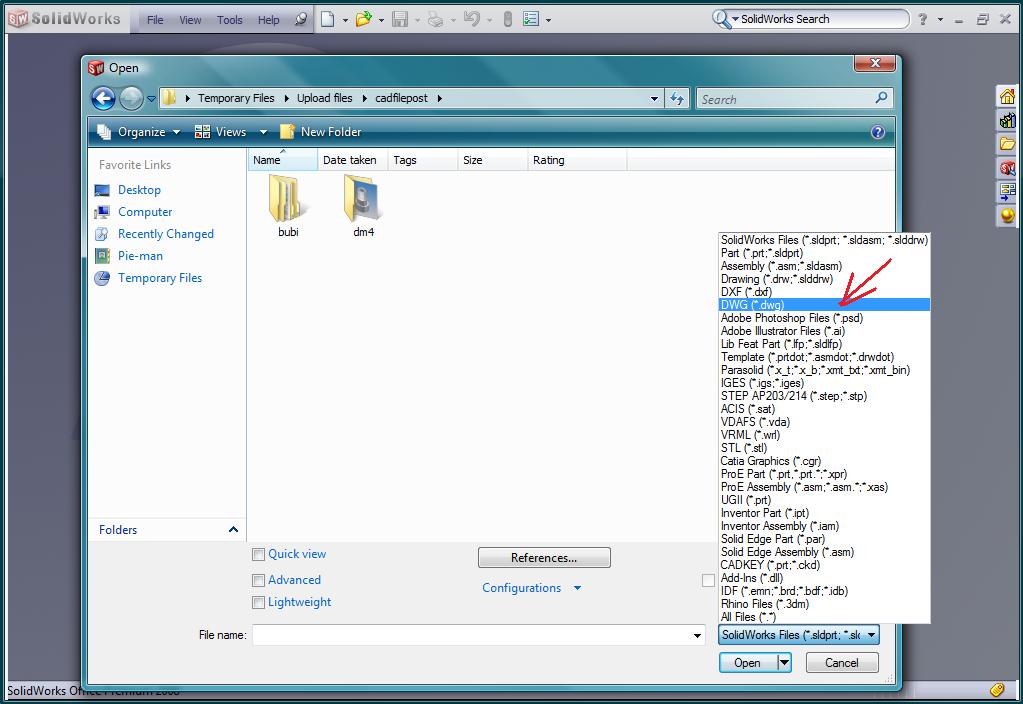
Task: Open the View Palette icon in task pane
Action: coord(1007,191)
